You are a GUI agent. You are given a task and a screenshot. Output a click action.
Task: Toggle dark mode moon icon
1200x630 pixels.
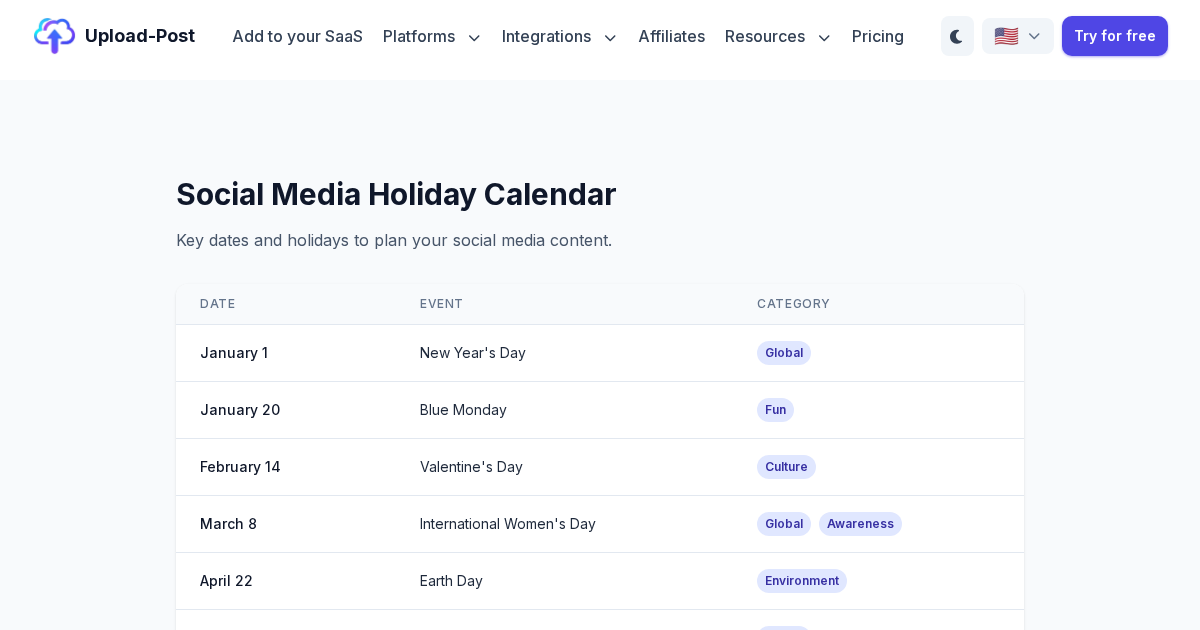[957, 36]
